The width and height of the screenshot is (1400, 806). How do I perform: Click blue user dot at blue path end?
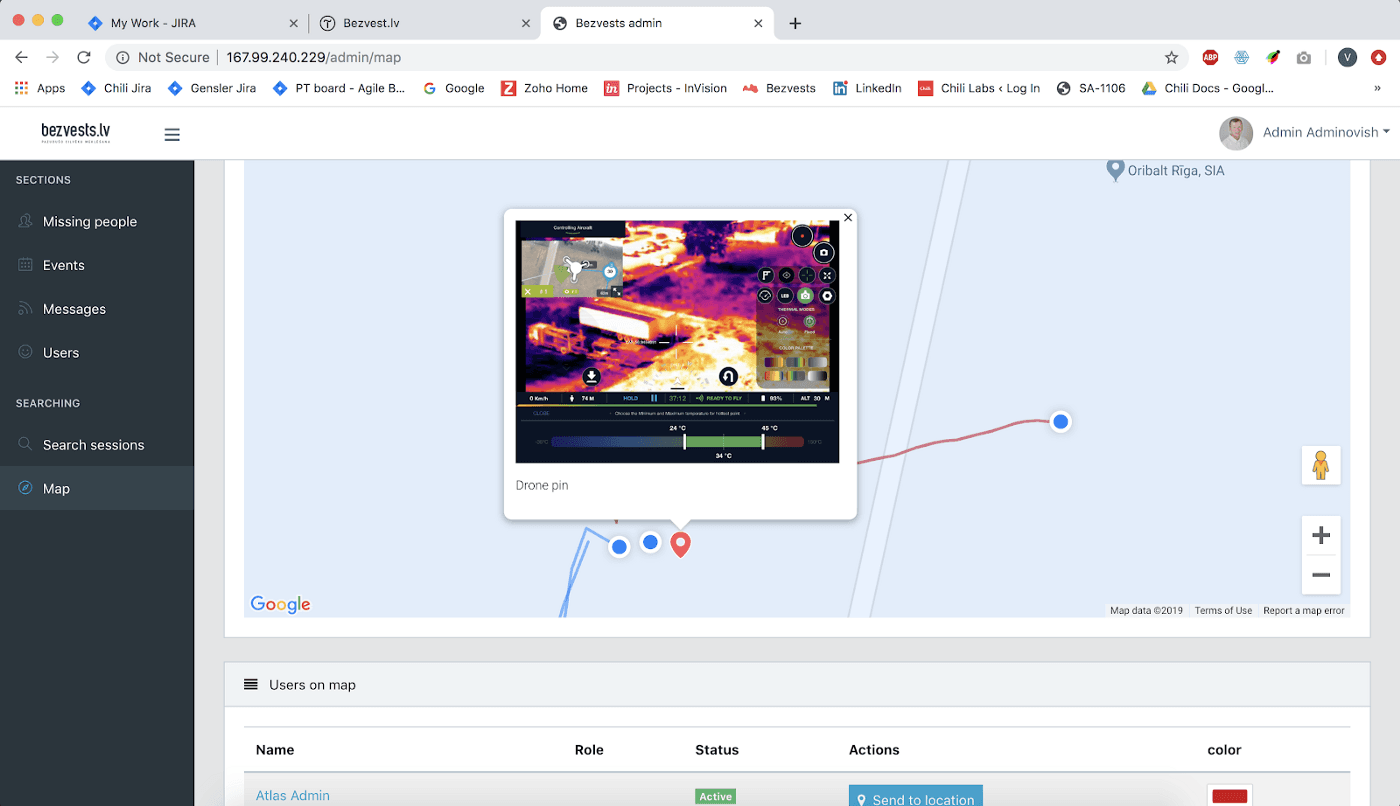[x=619, y=547]
